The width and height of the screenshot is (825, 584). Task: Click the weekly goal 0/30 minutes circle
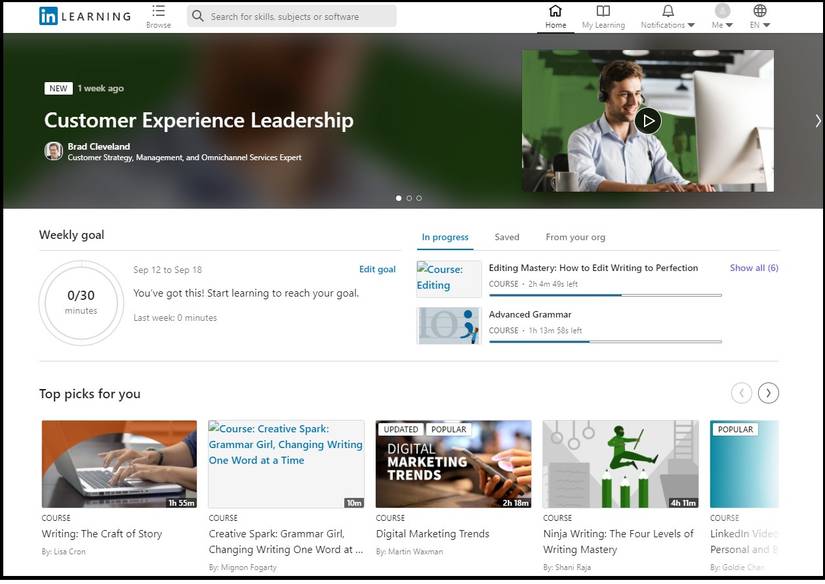(x=81, y=303)
